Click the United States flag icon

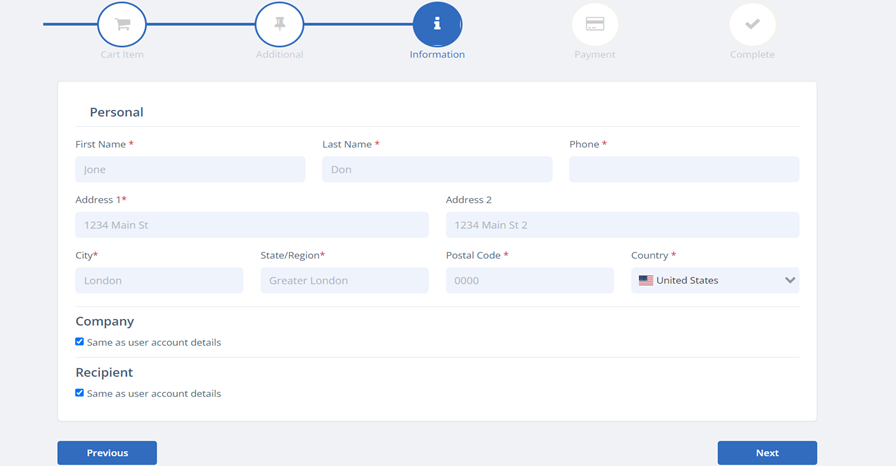(646, 281)
